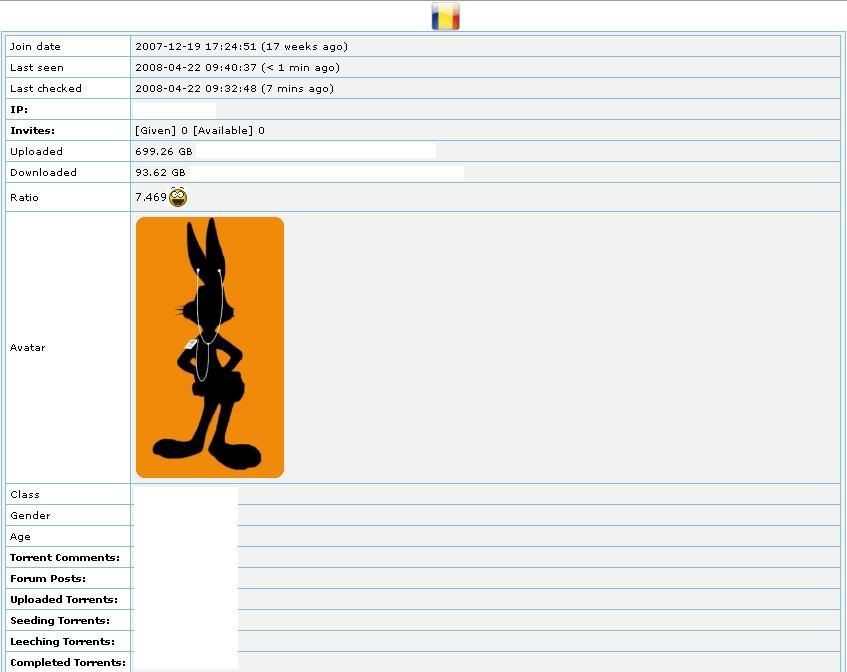Open the Bugs Bunny silhouette avatar image
This screenshot has width=847, height=672.
210,347
